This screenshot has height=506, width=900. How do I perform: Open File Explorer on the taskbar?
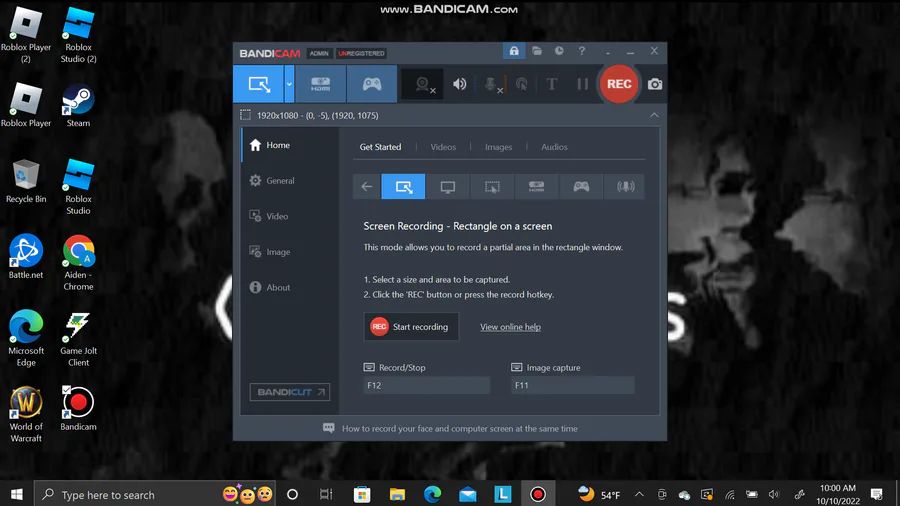[x=397, y=494]
